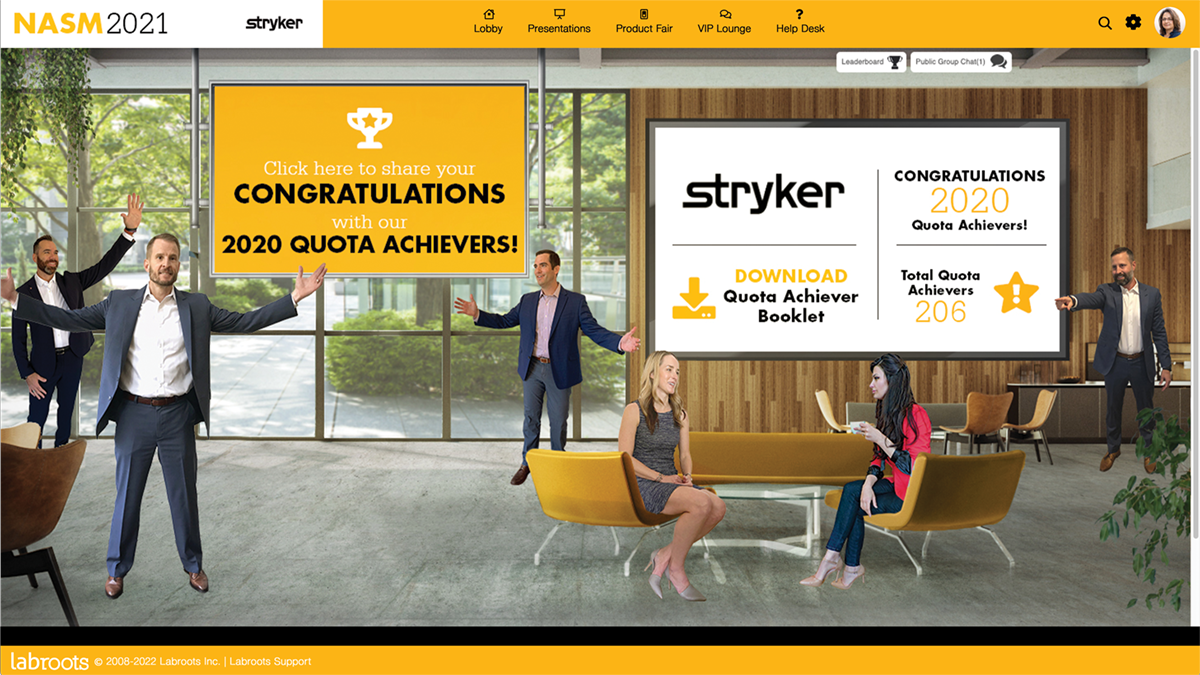Click the large Stryker logo on the screen
Screen dimensions: 1200x675
(763, 192)
